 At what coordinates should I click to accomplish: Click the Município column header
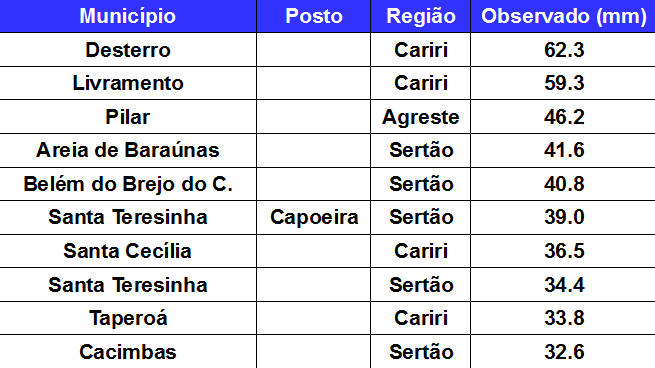(x=127, y=16)
